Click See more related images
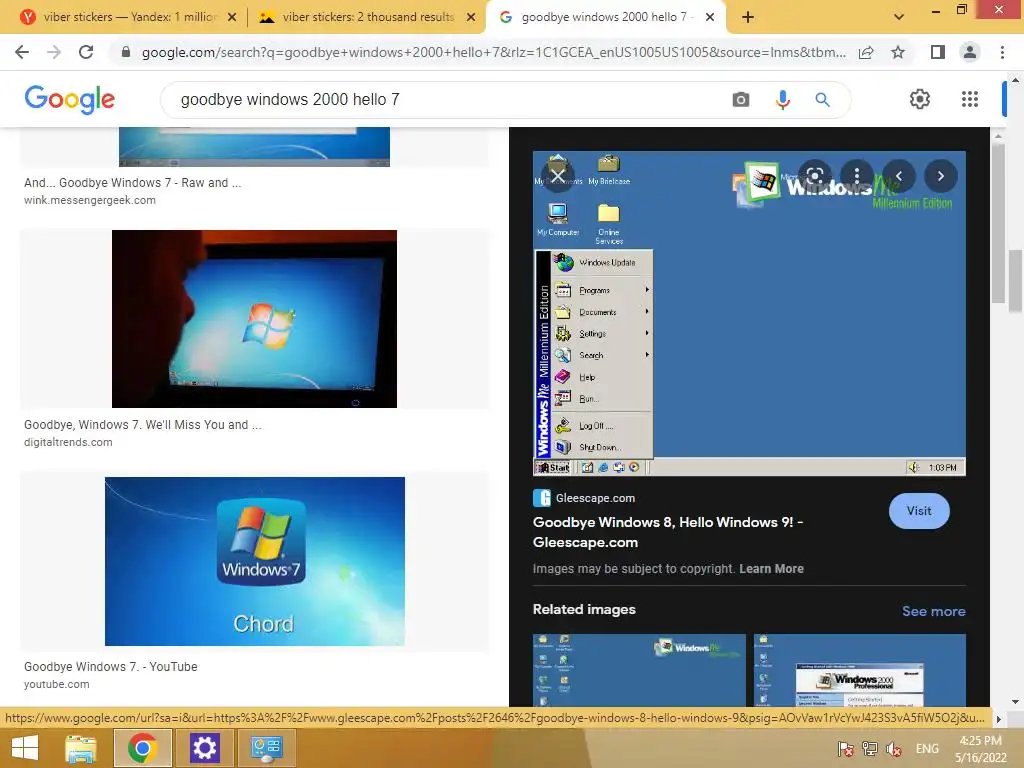This screenshot has height=768, width=1024. (933, 611)
